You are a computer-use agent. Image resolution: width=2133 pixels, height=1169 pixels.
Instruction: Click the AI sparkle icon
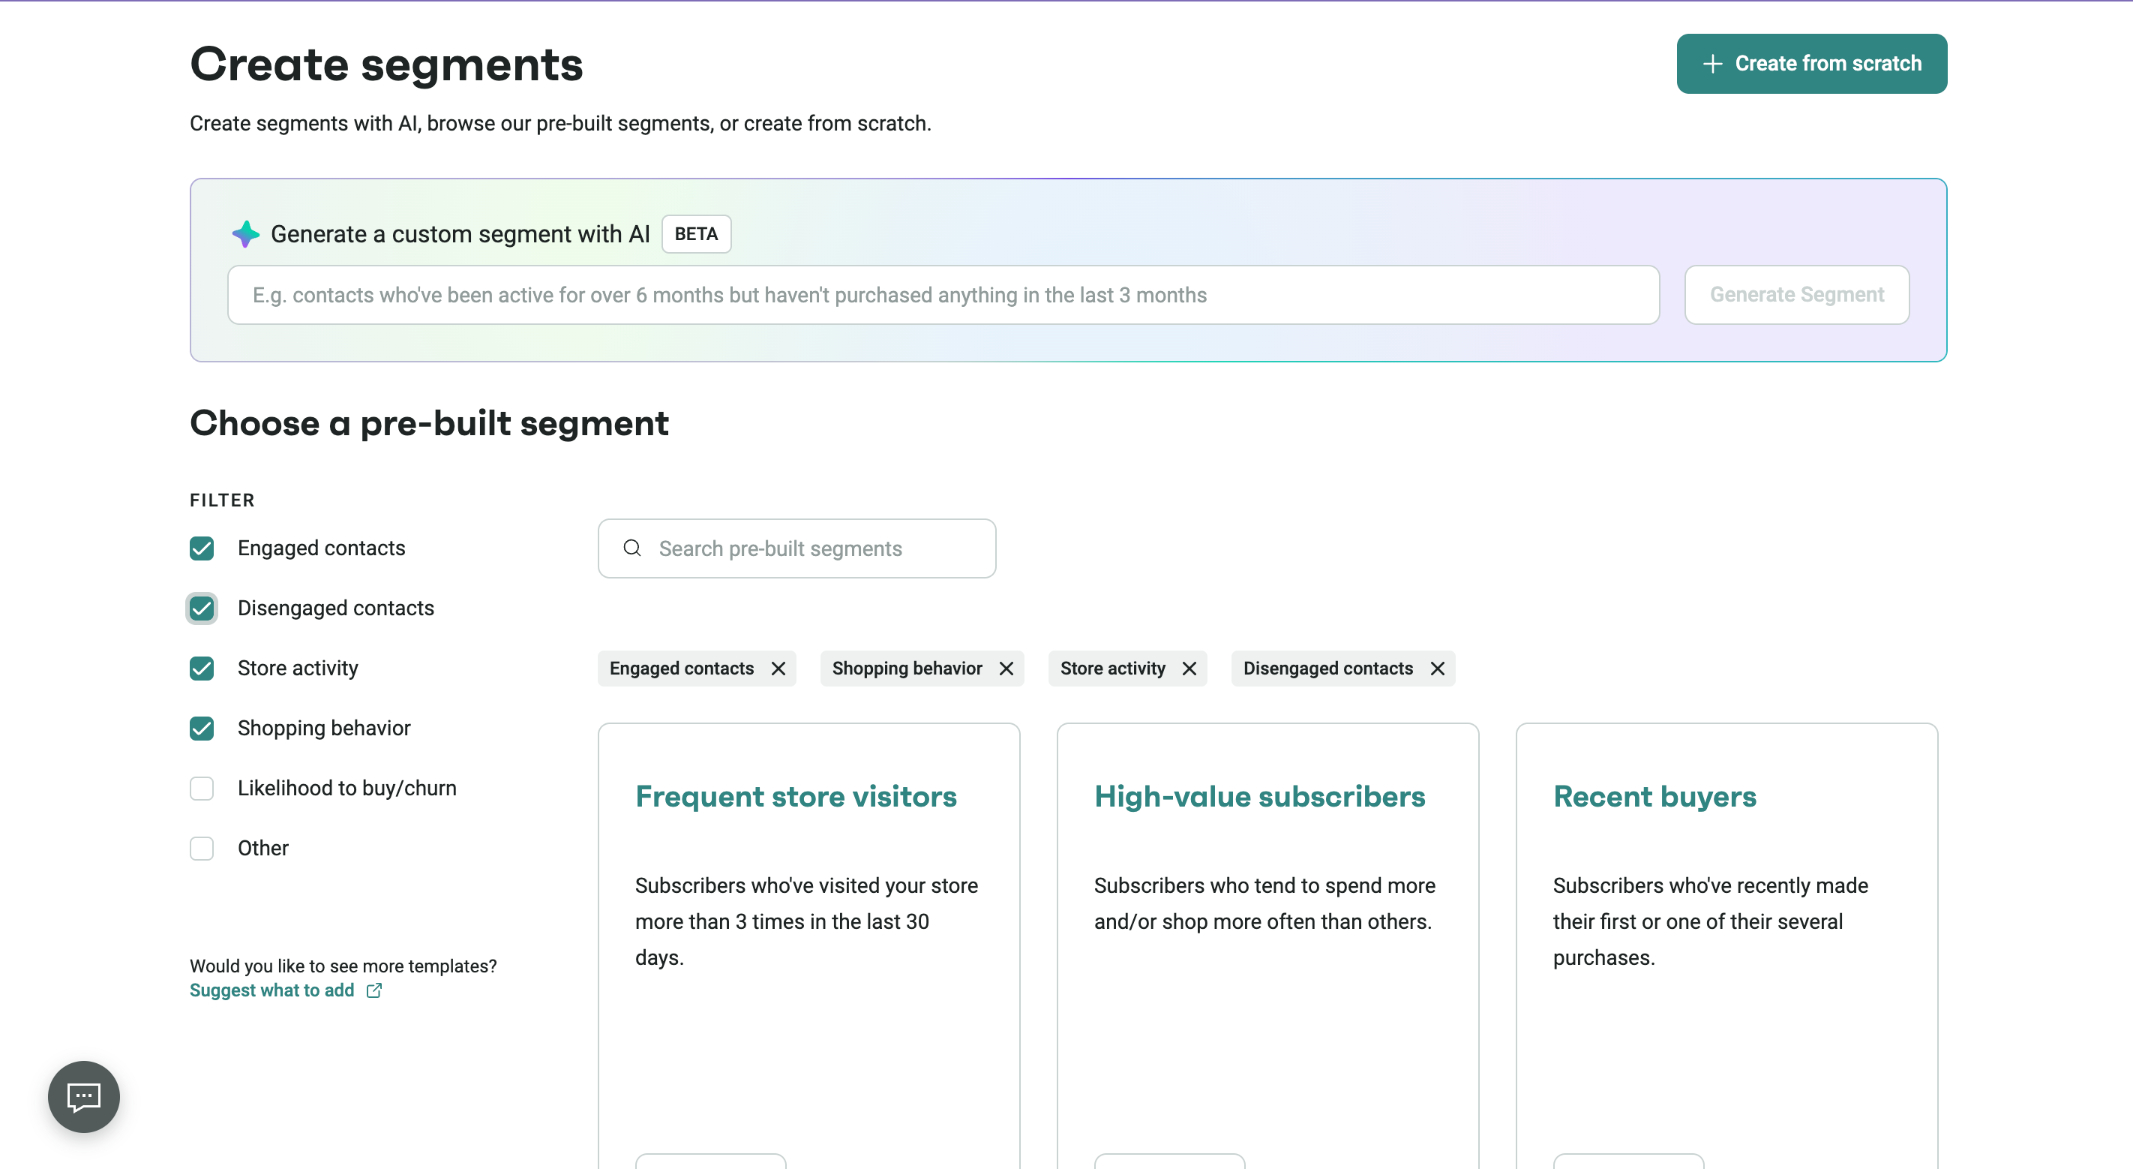(x=246, y=234)
